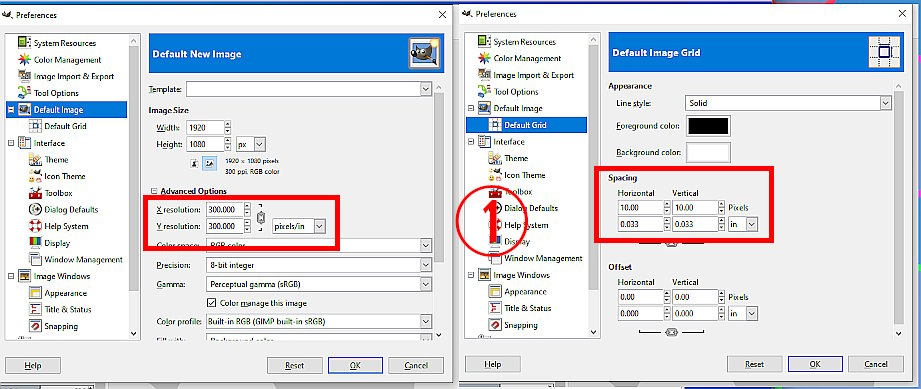
Task: Click Color Management icon in left Preferences window
Action: pyautogui.click(x=24, y=59)
